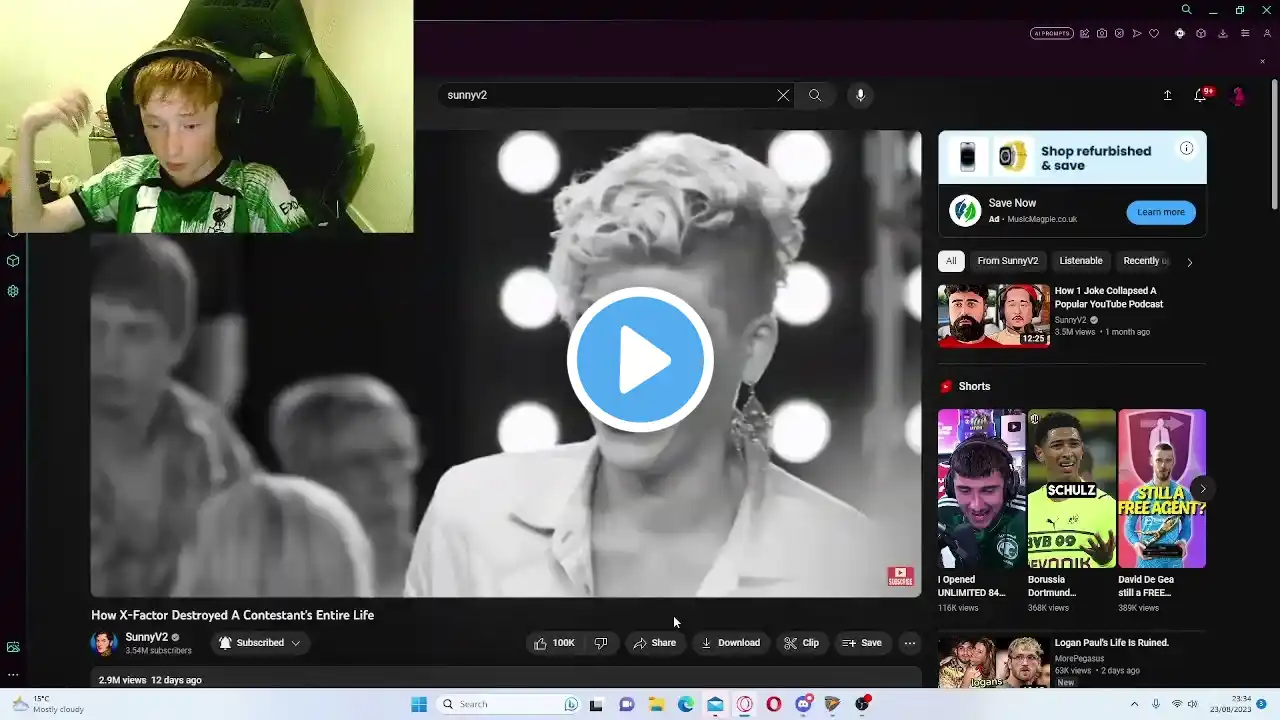Show next Shorts with the carousel arrow

(1203, 489)
